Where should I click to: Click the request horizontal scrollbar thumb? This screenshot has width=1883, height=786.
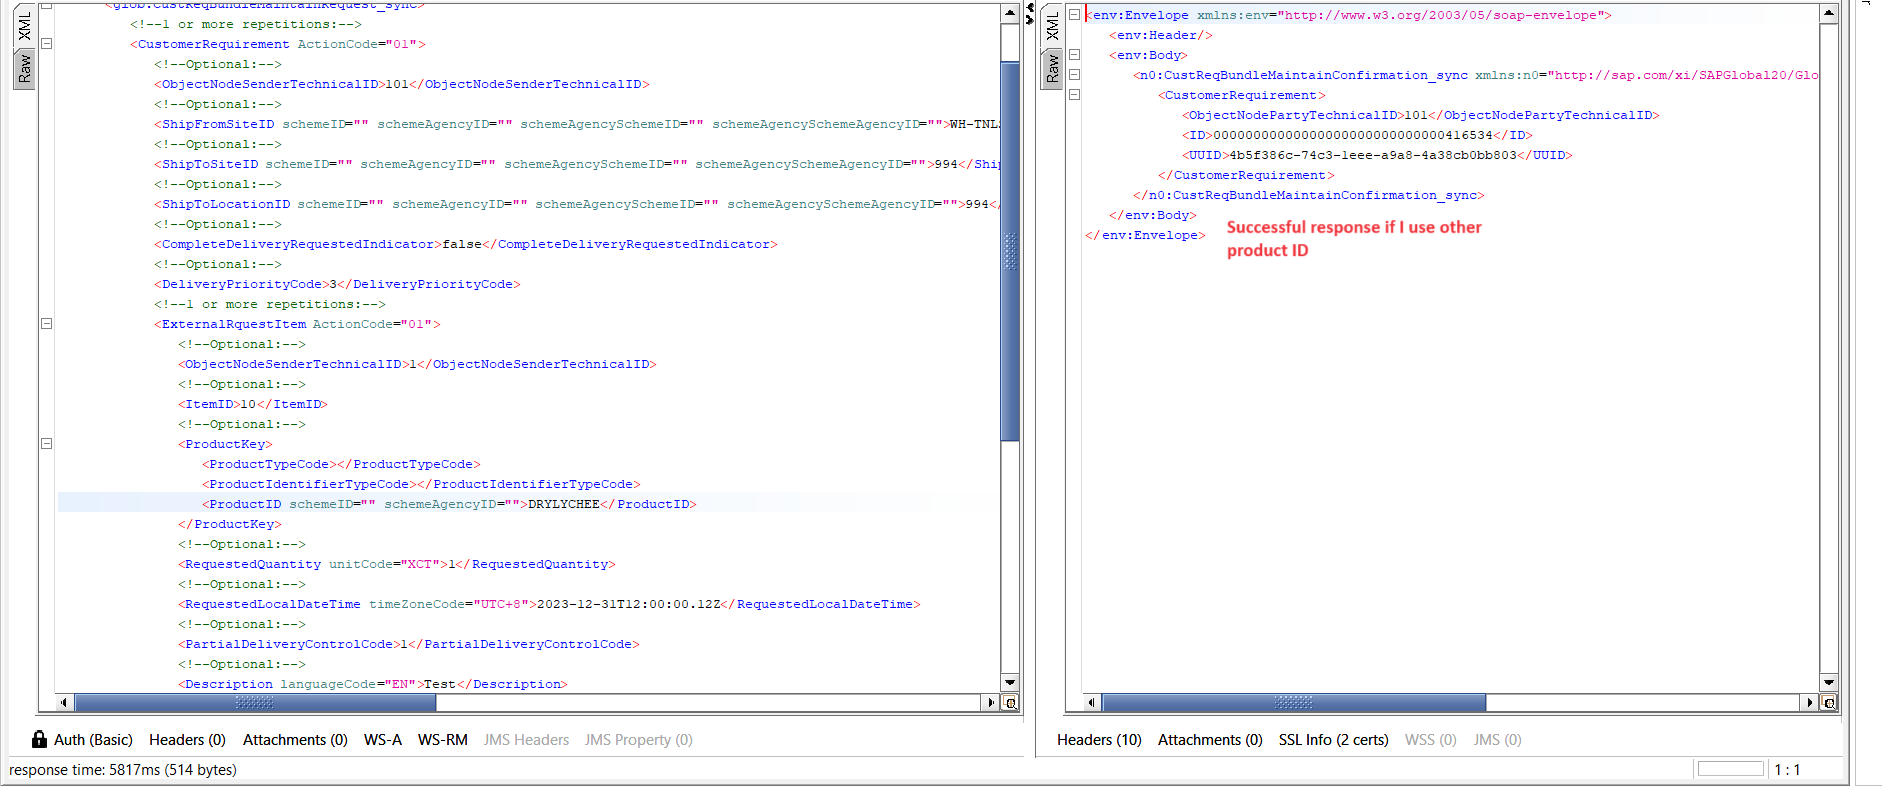[255, 703]
